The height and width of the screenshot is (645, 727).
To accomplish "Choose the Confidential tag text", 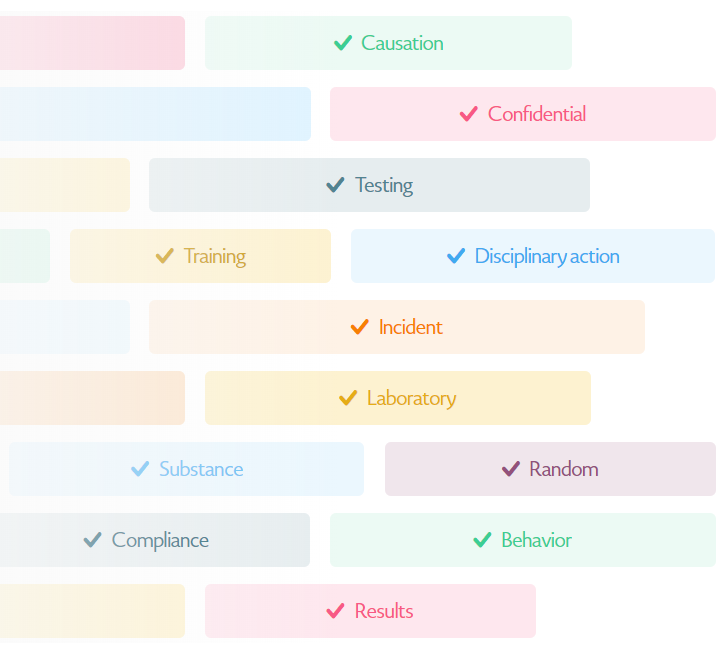I will (x=537, y=114).
